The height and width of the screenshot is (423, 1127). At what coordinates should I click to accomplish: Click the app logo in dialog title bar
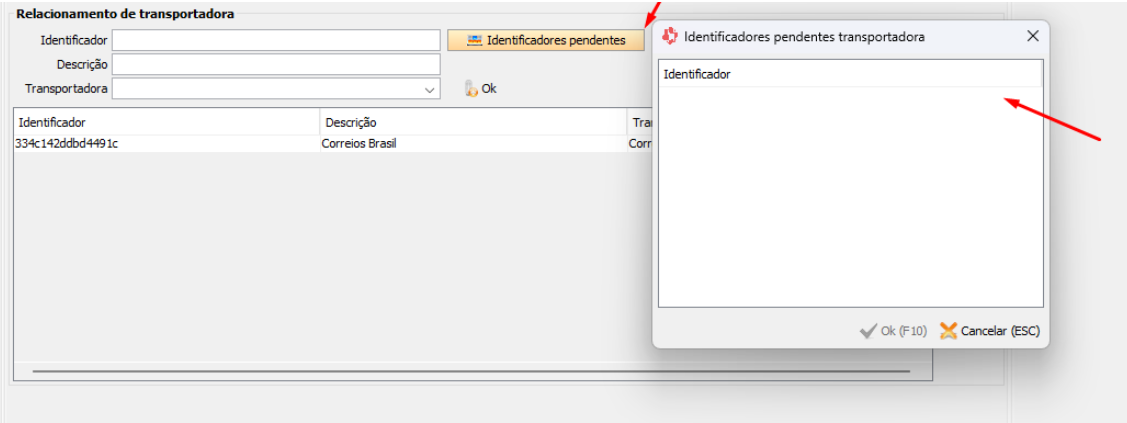670,37
